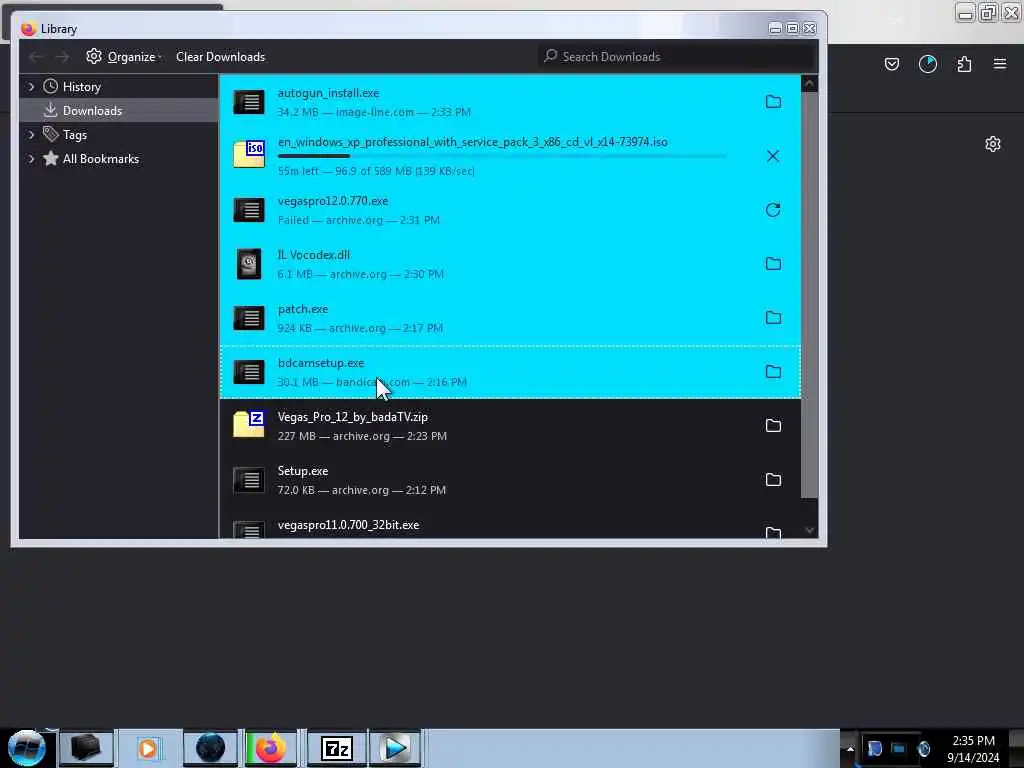Select the Vegas_Pro_12_by_badaTV.zip entry
Viewport: 1024px width, 768px height.
510,426
